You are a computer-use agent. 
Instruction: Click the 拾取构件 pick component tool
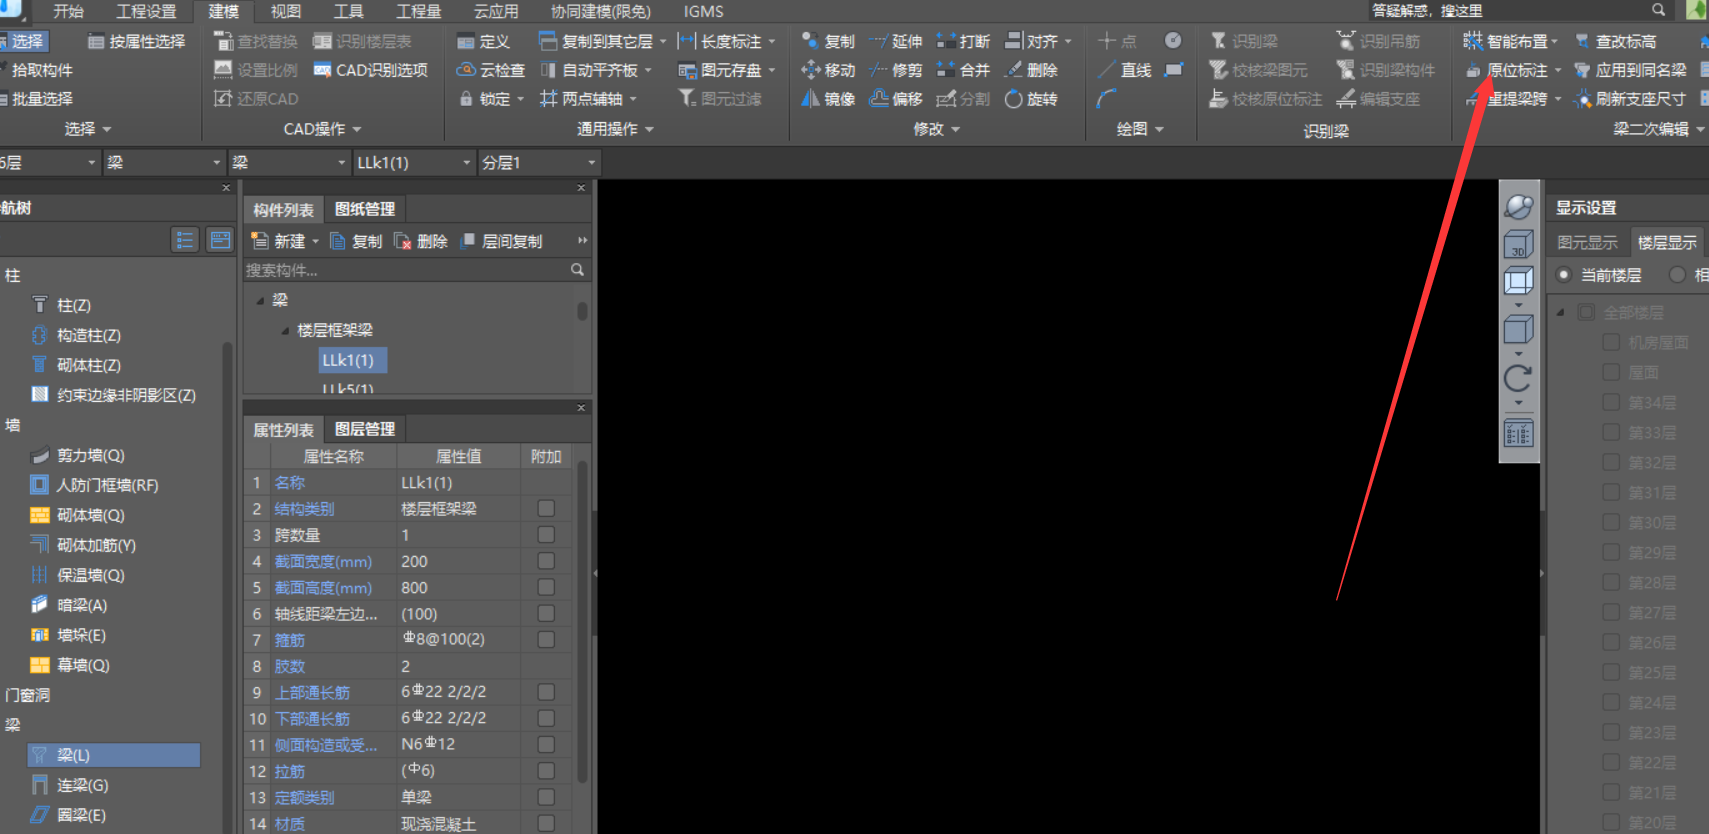click(x=36, y=70)
